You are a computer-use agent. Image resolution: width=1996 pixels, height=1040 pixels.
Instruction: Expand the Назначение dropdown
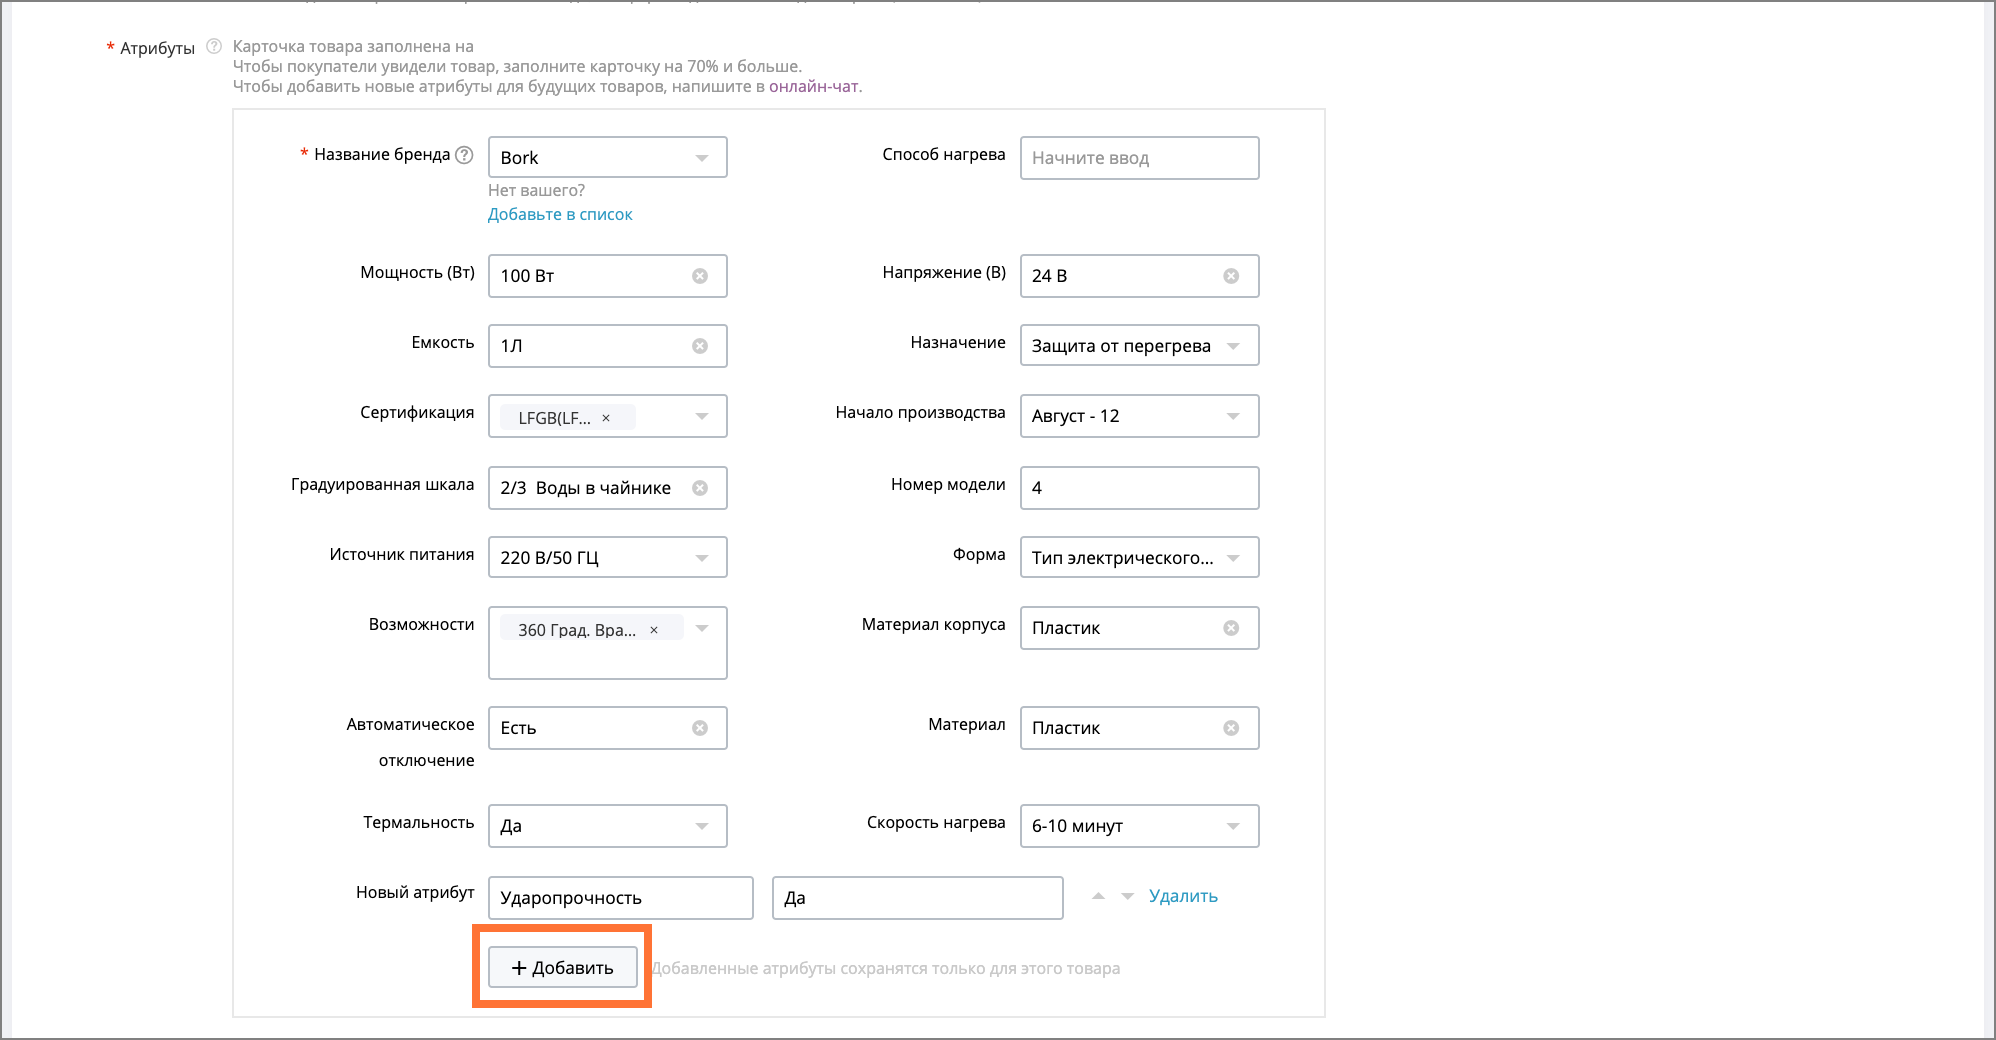click(x=1233, y=346)
